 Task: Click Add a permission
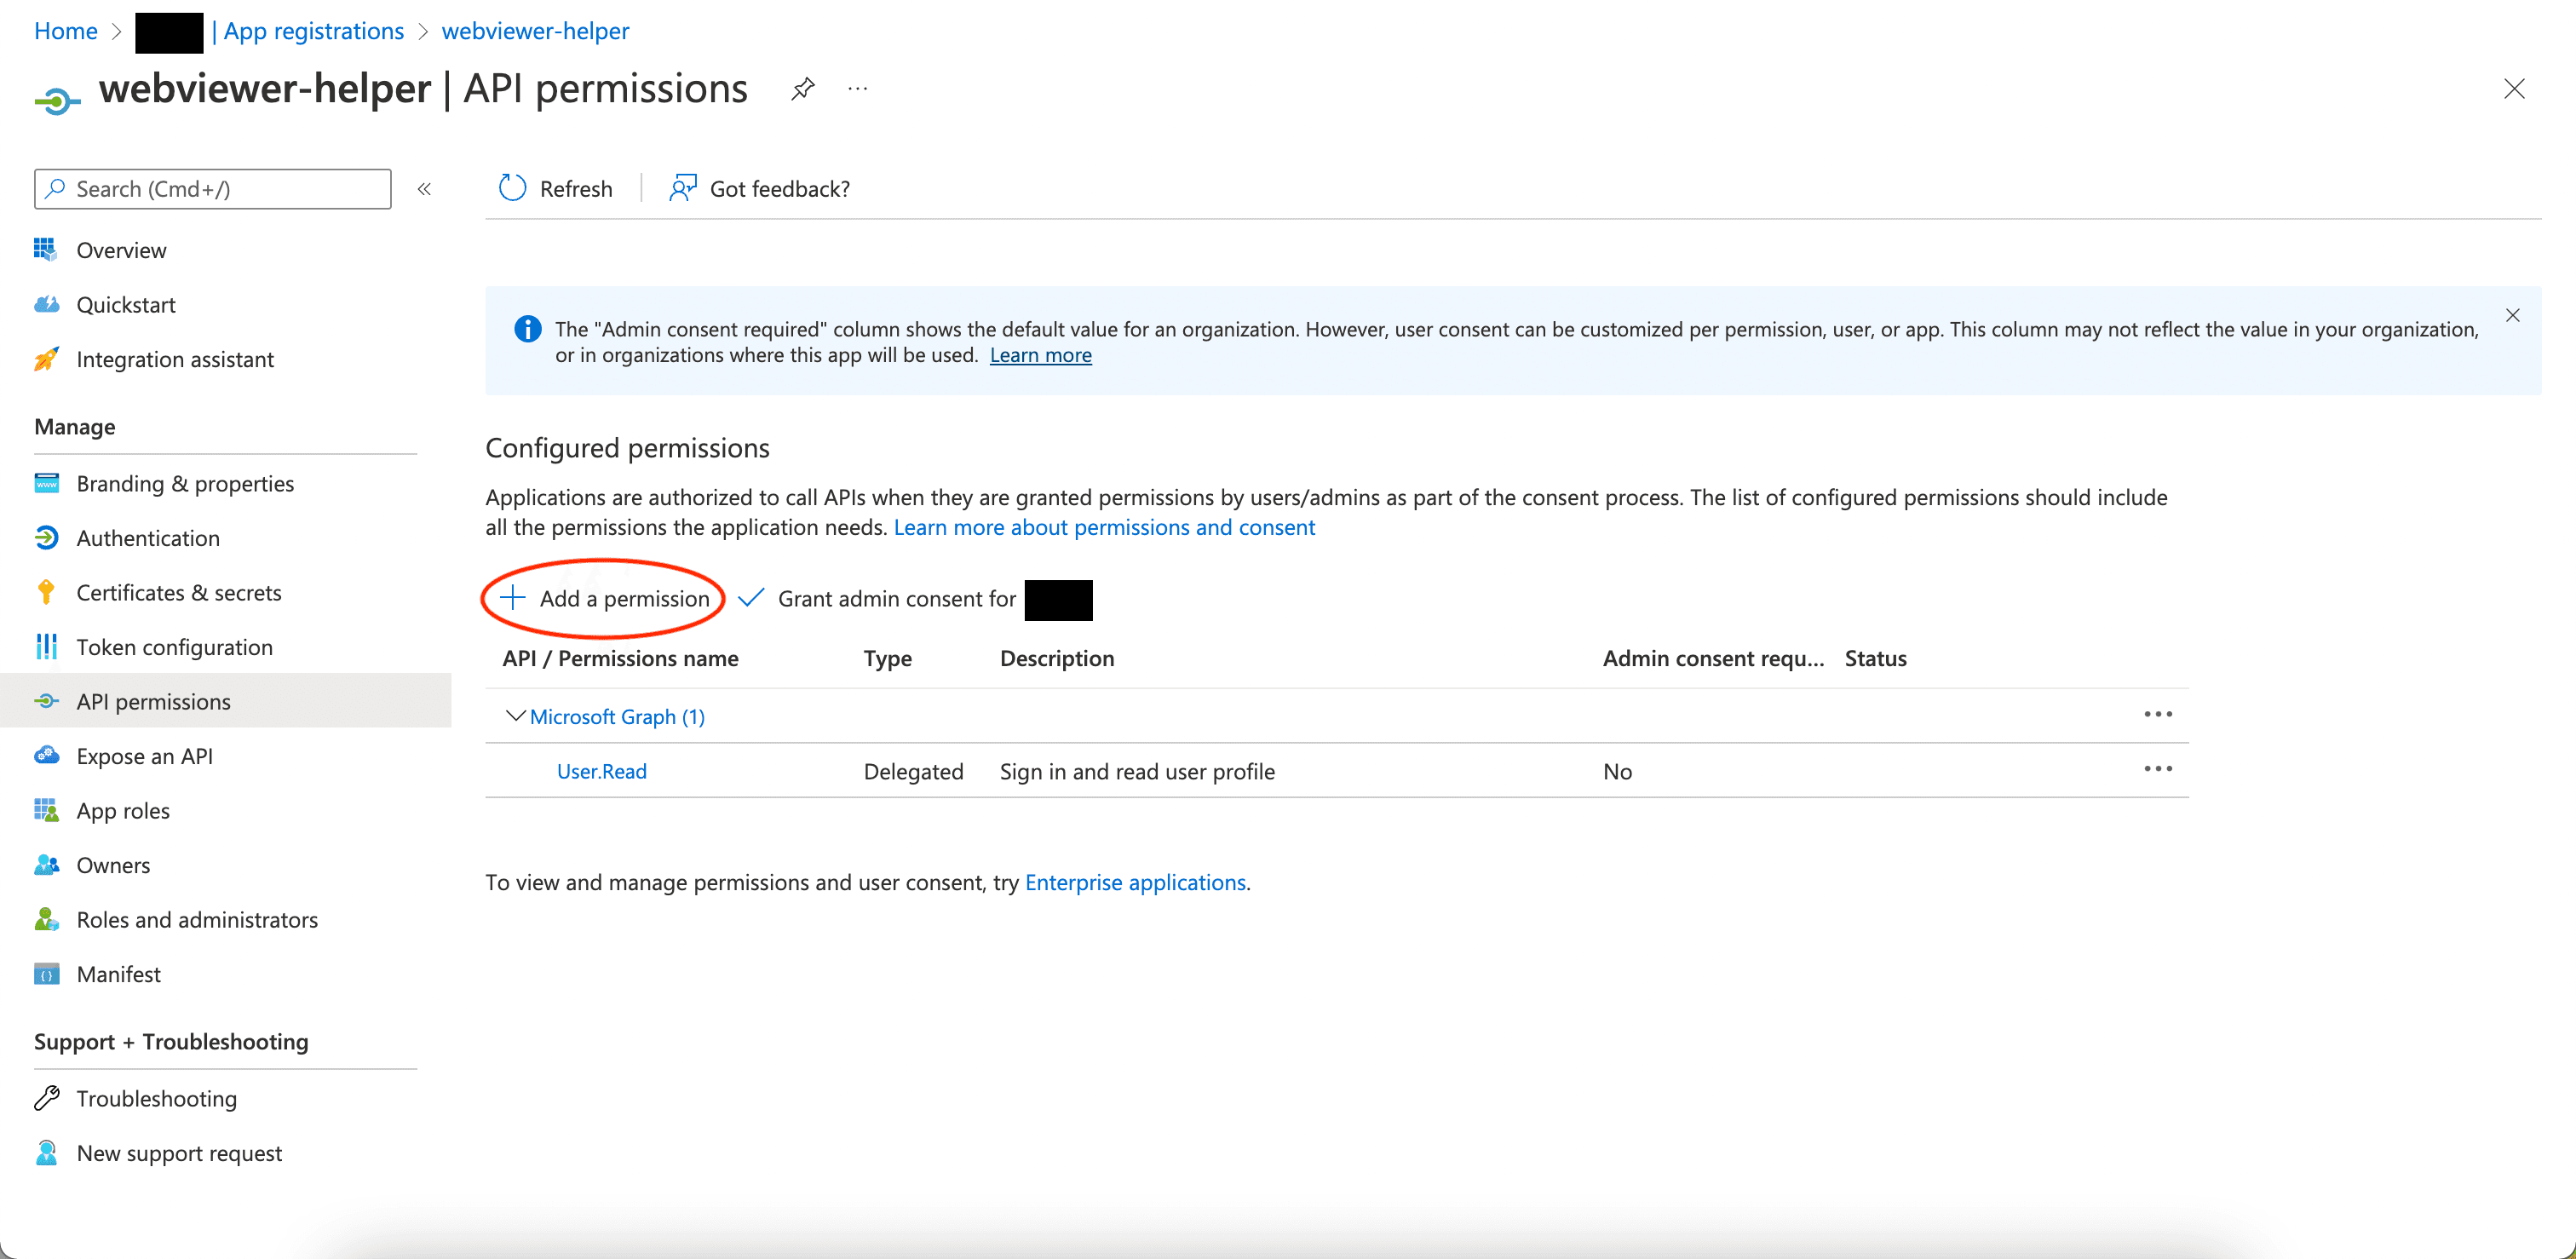[605, 598]
